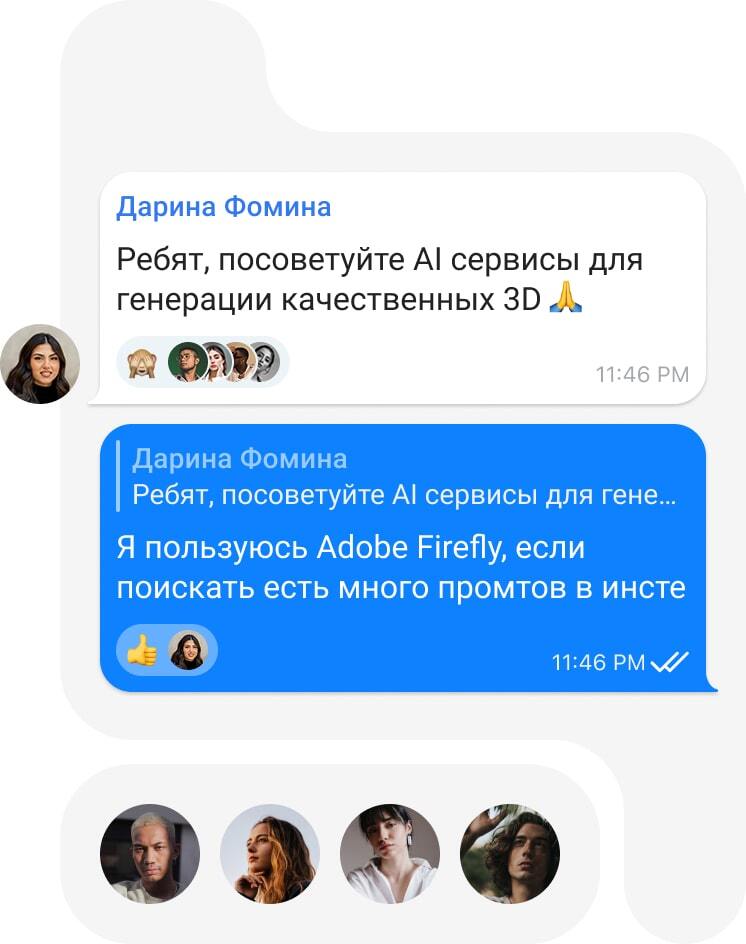Toggle the thumbs up reaction pill
The width and height of the screenshot is (746, 944).
click(x=167, y=650)
